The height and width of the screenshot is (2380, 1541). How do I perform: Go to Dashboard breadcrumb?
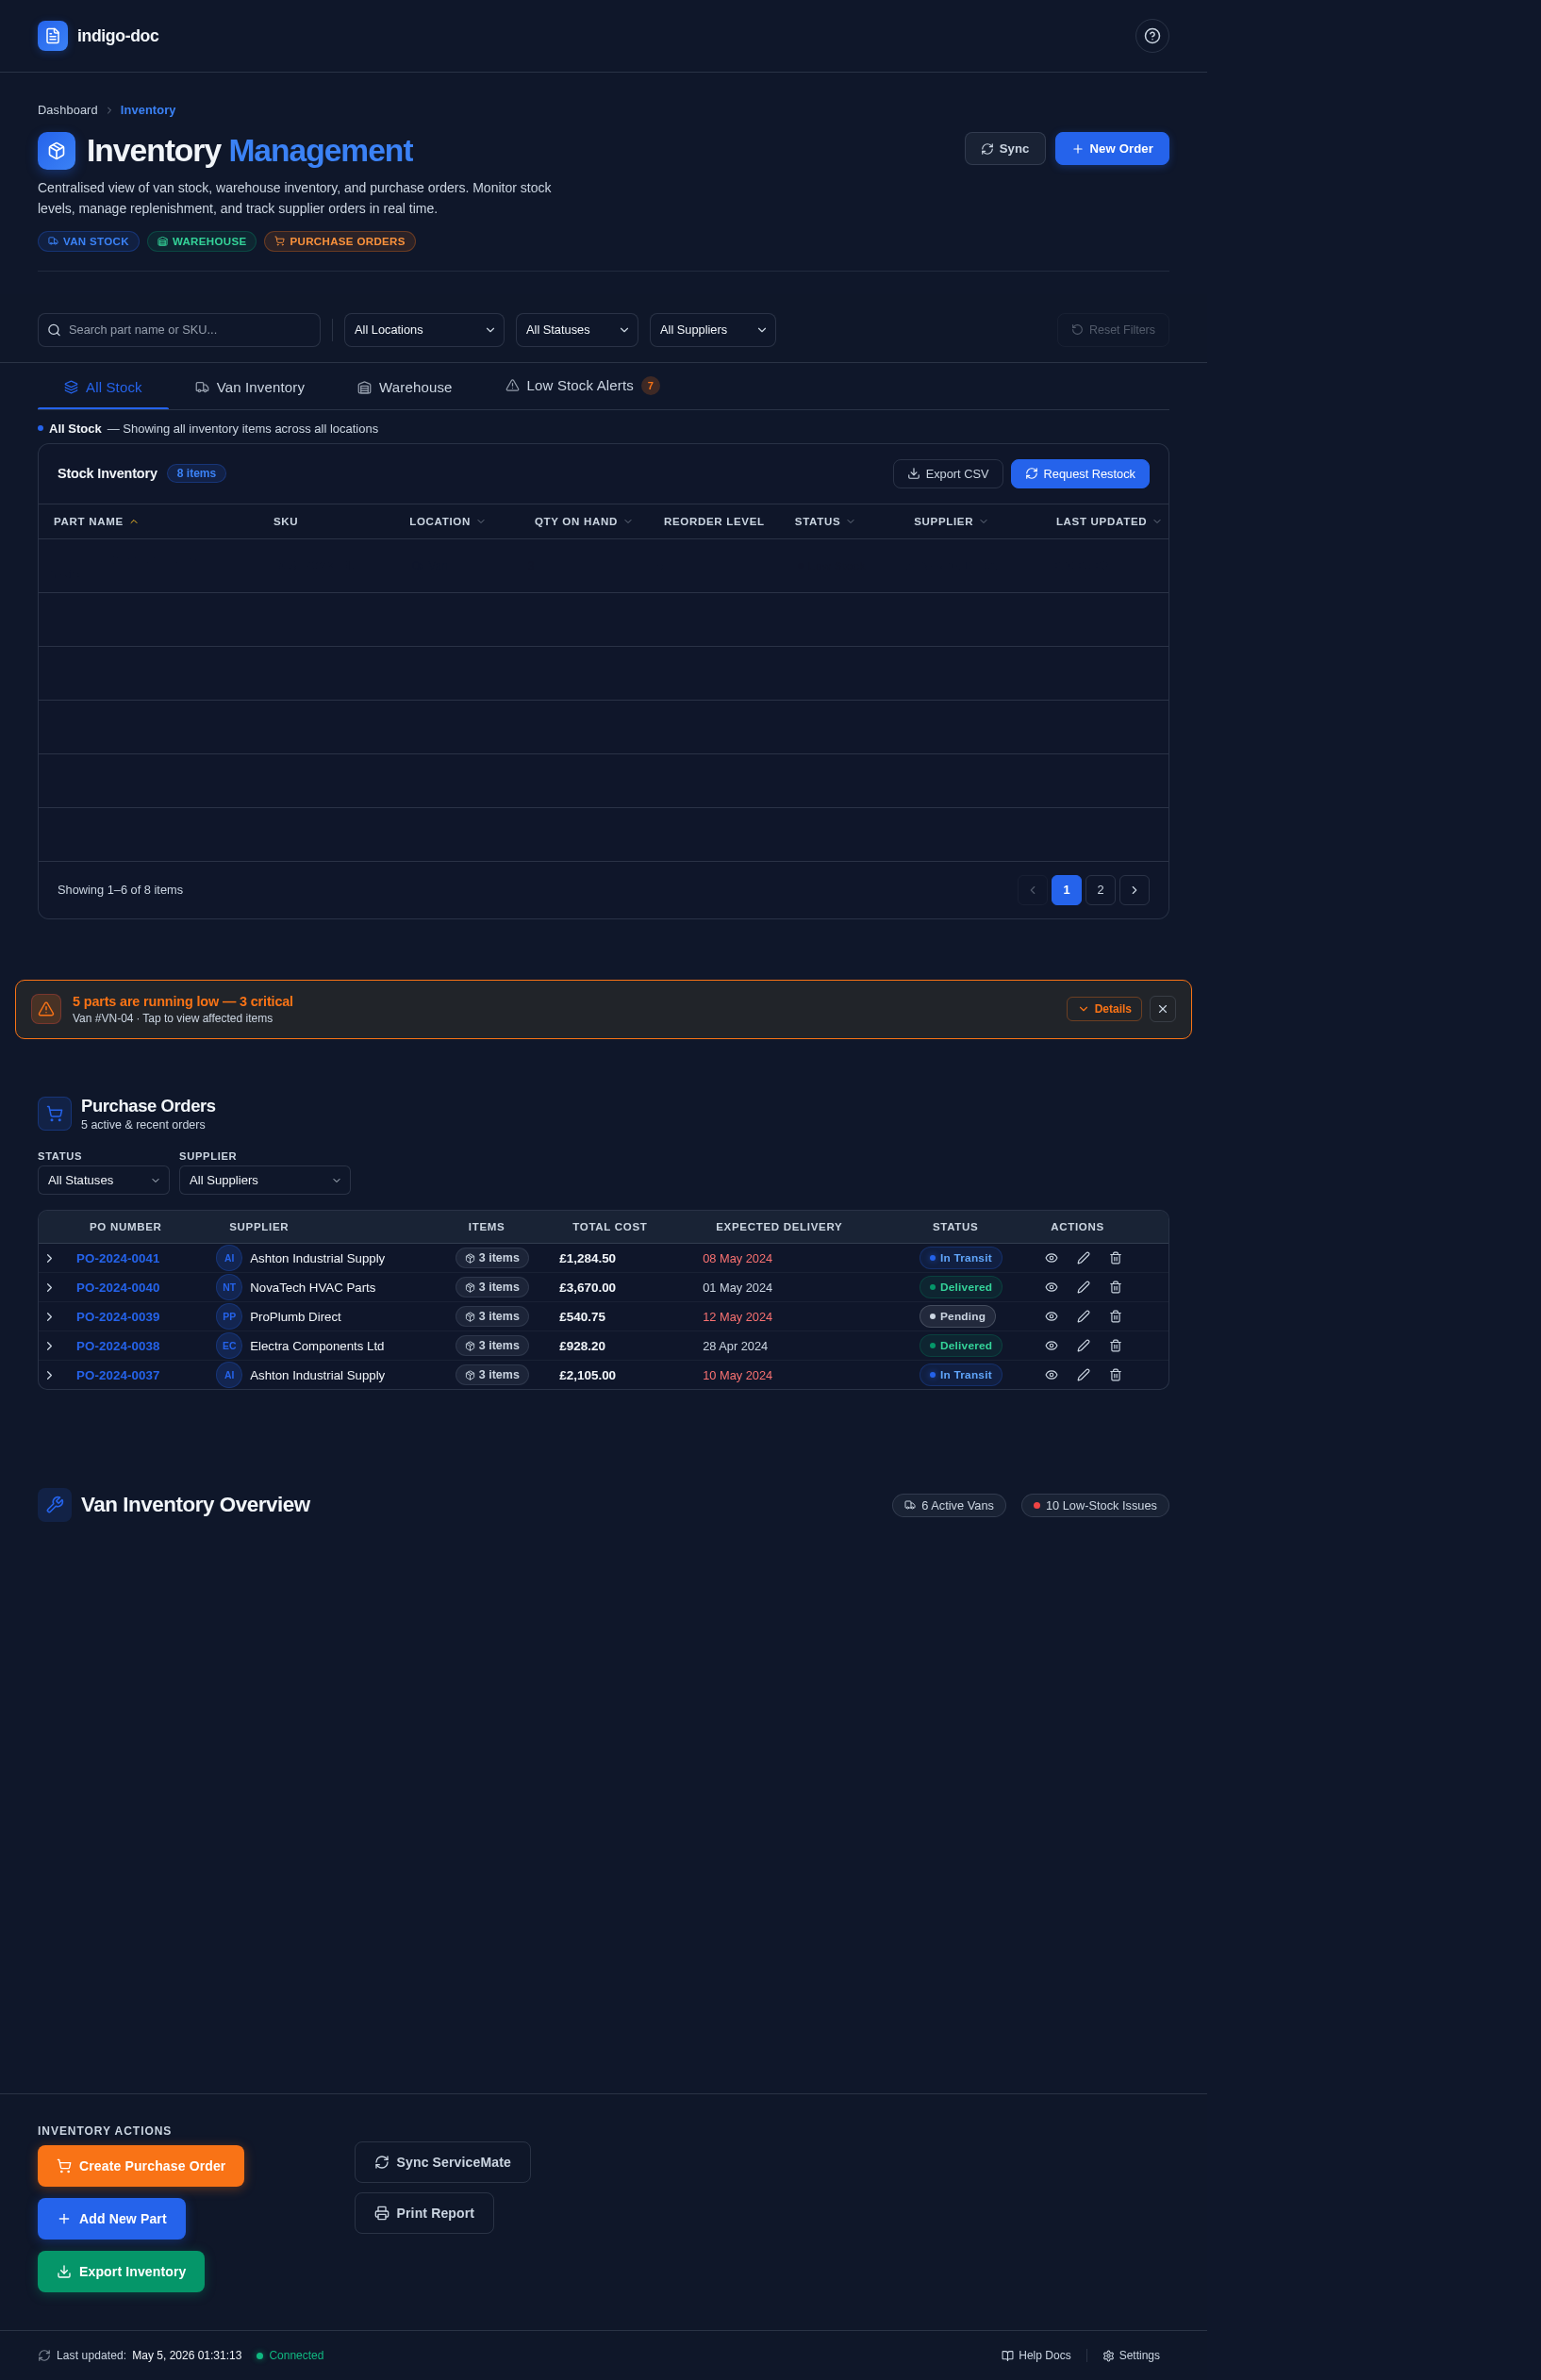coord(68,110)
